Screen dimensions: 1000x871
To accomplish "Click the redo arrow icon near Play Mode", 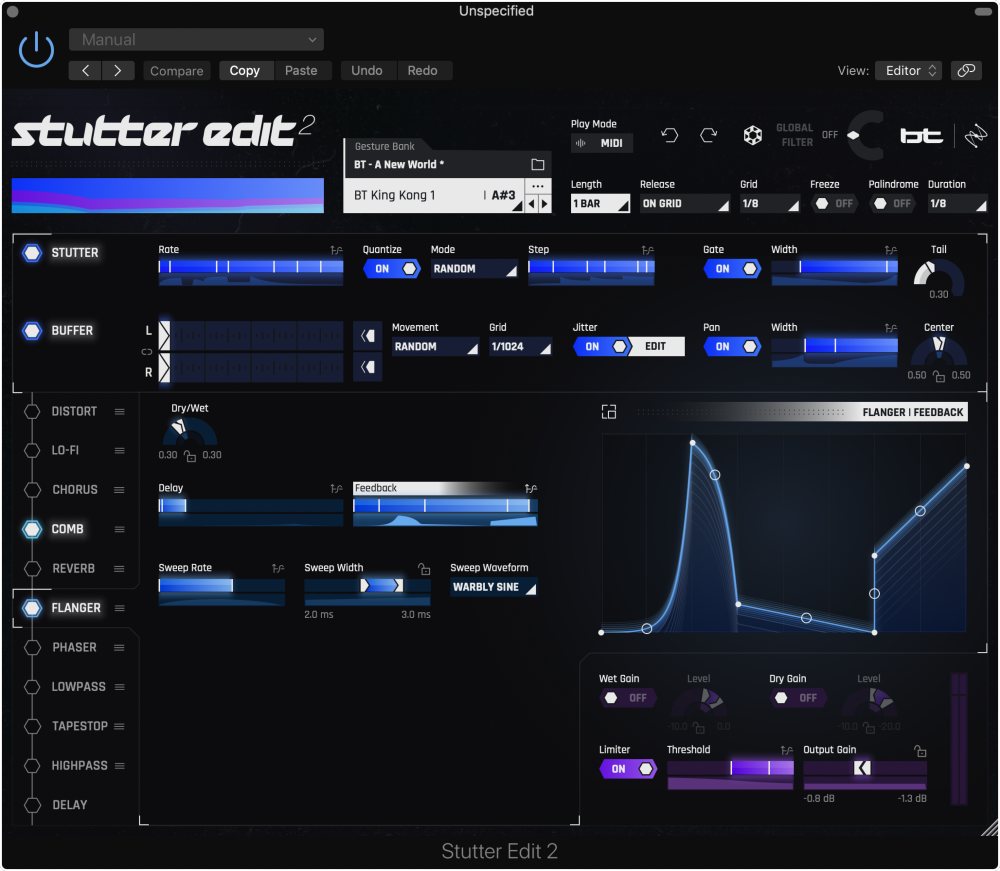I will point(707,135).
